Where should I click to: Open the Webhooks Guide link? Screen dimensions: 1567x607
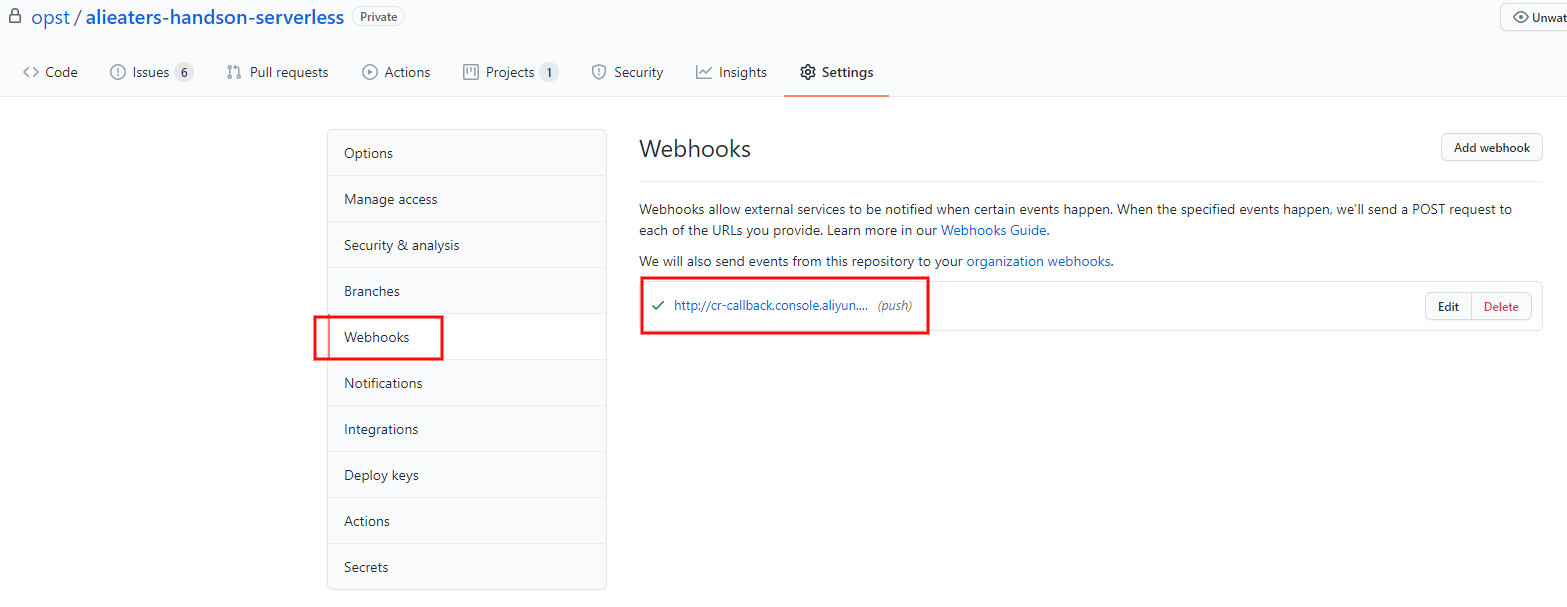[x=993, y=230]
